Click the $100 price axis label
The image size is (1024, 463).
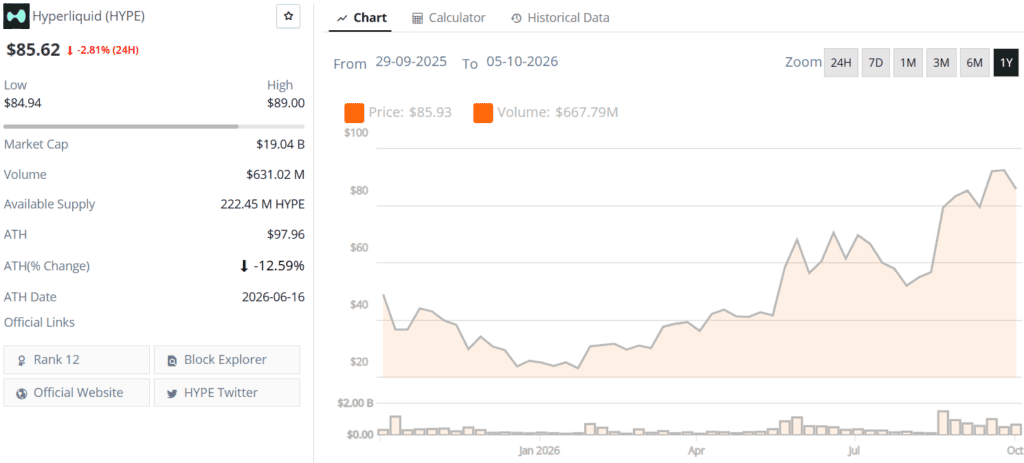[356, 133]
